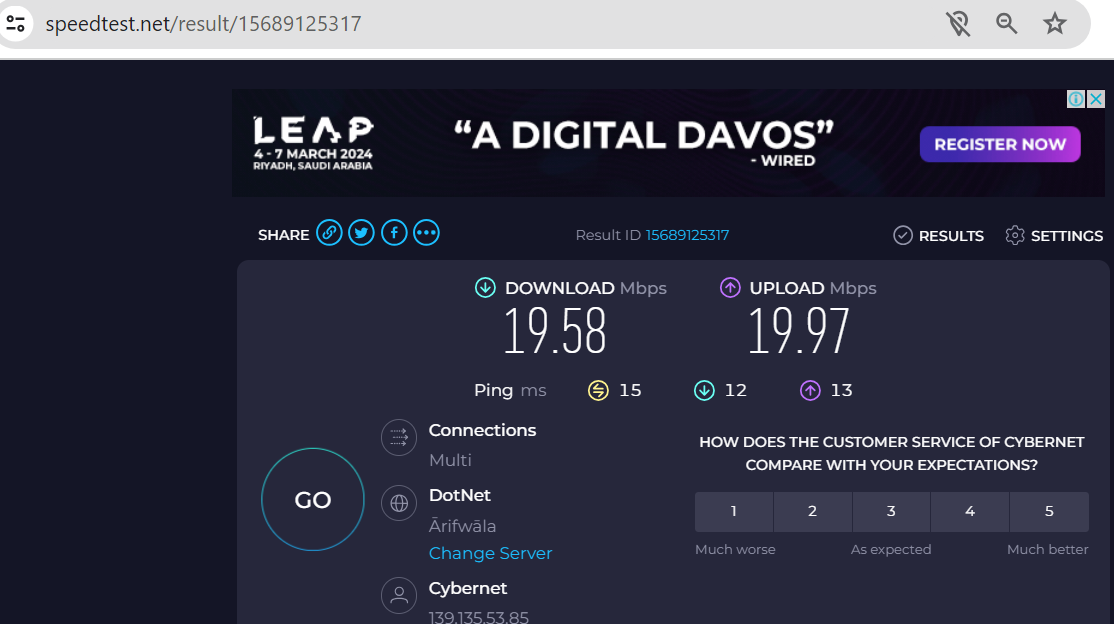Click the REGISTER NOW ad button
This screenshot has width=1114, height=624.
(1000, 144)
